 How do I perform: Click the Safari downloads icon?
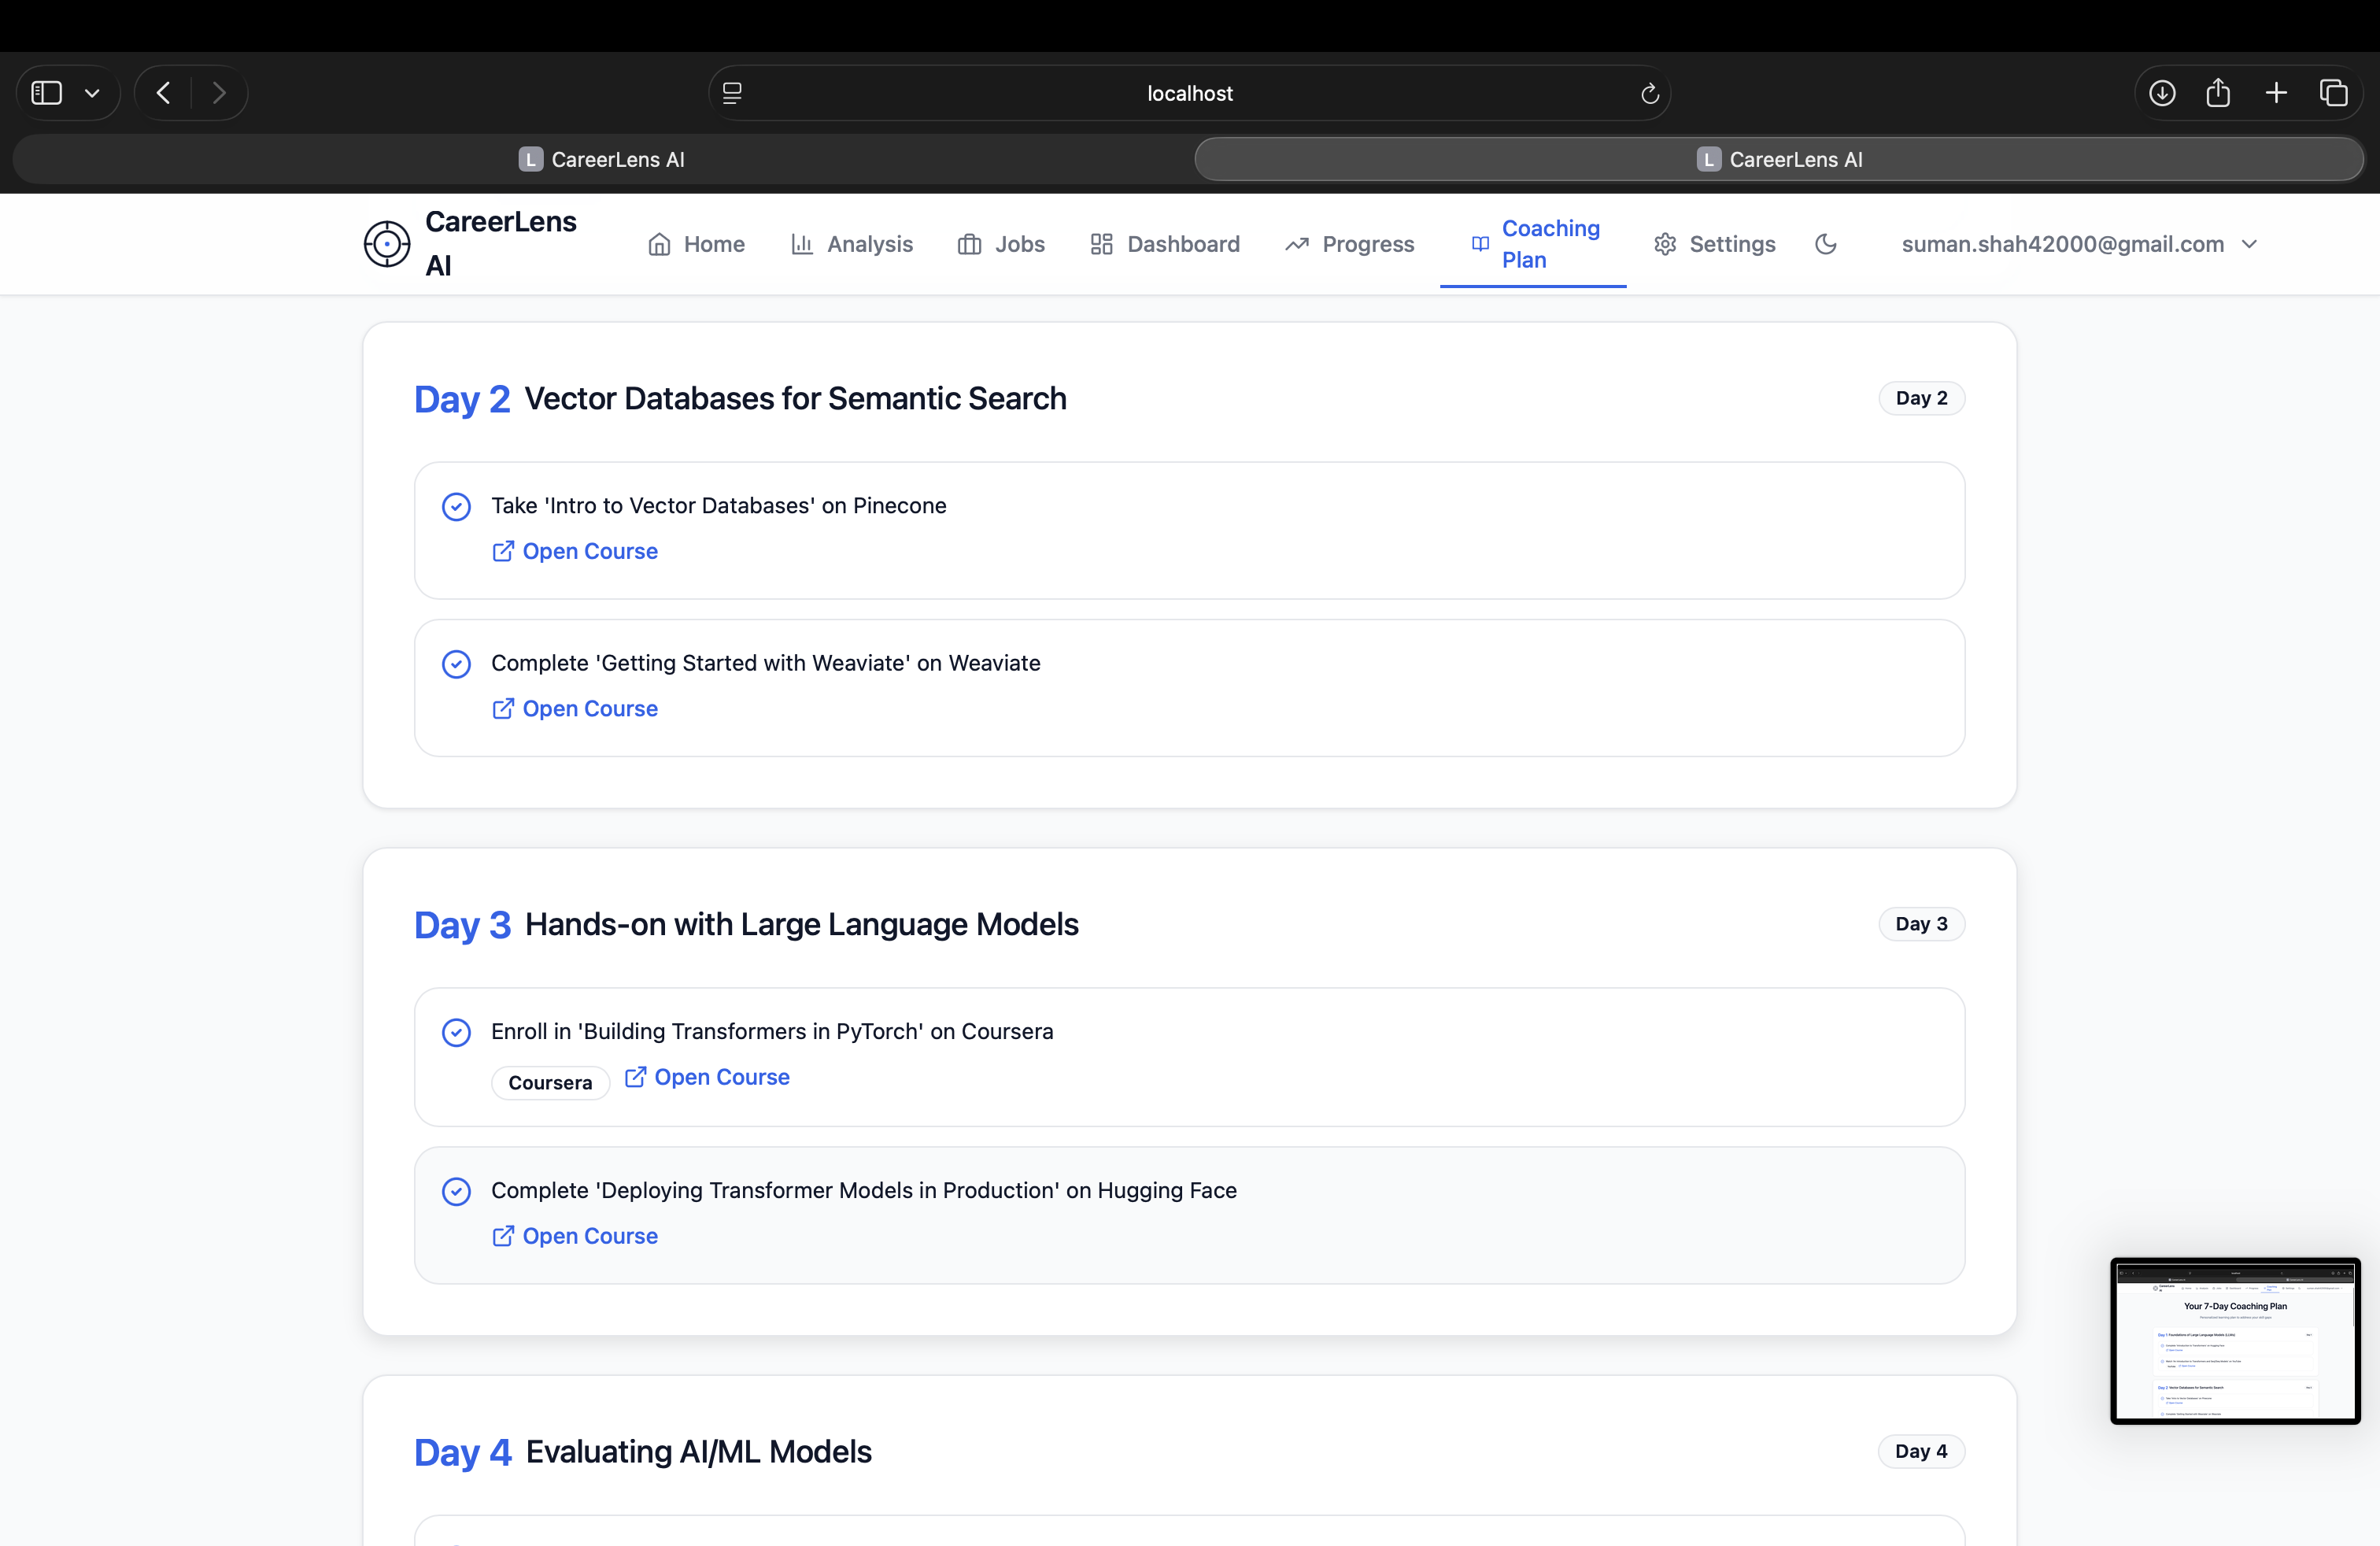tap(2162, 93)
